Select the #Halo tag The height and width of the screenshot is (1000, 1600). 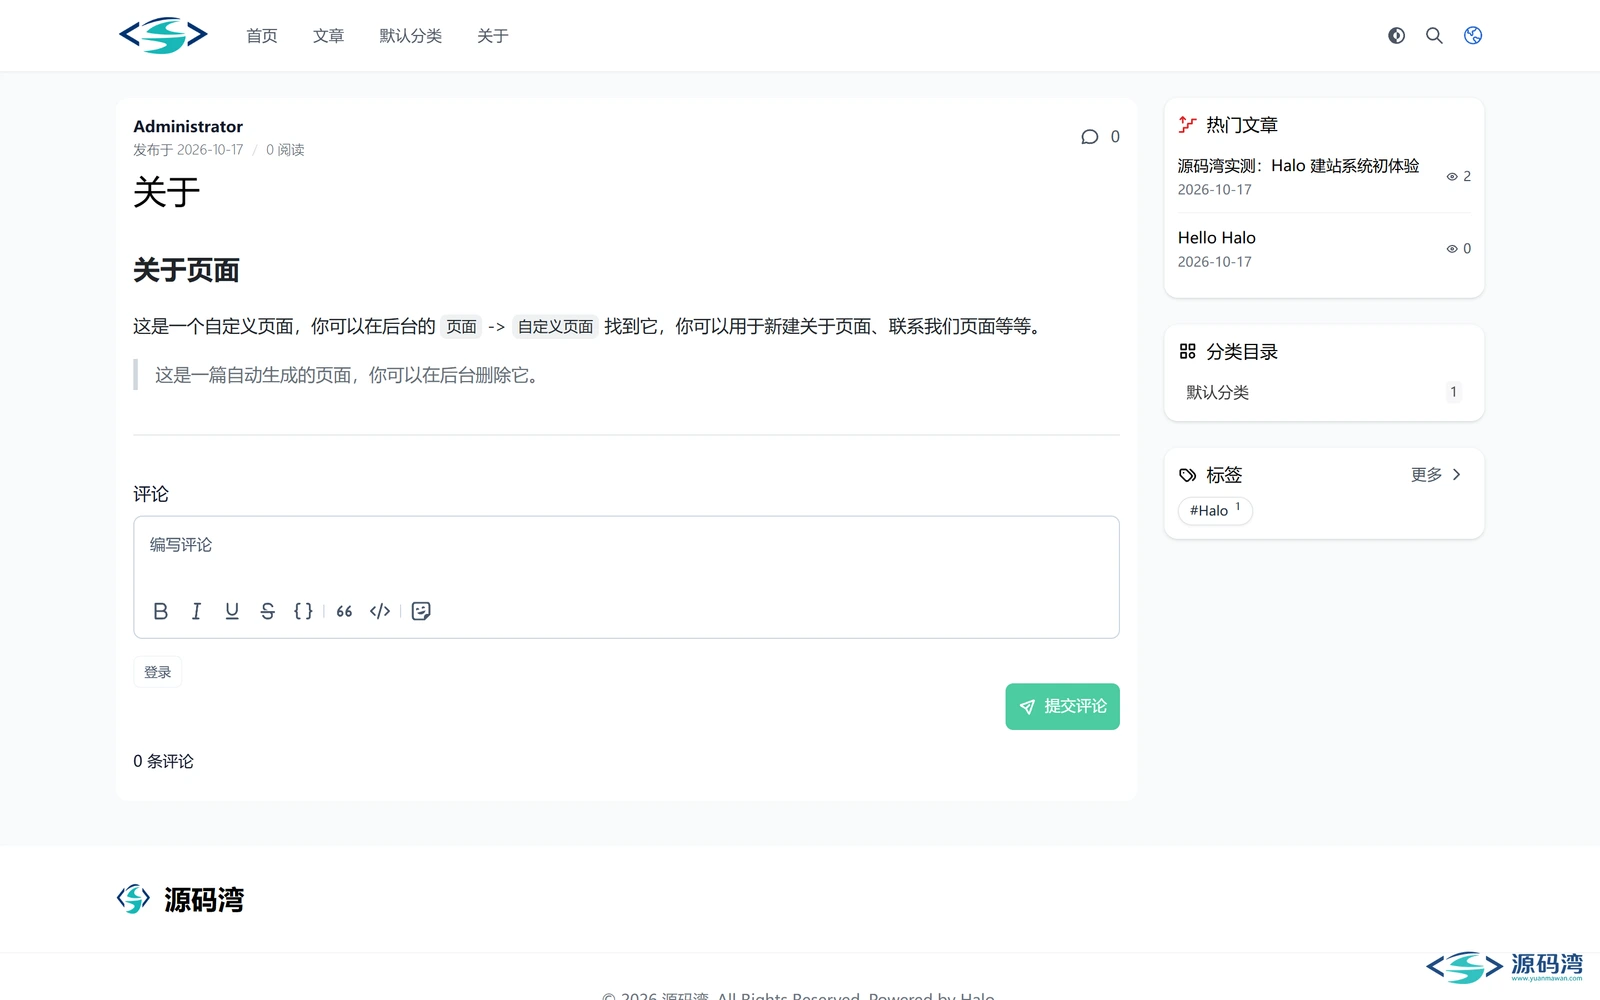(1215, 510)
